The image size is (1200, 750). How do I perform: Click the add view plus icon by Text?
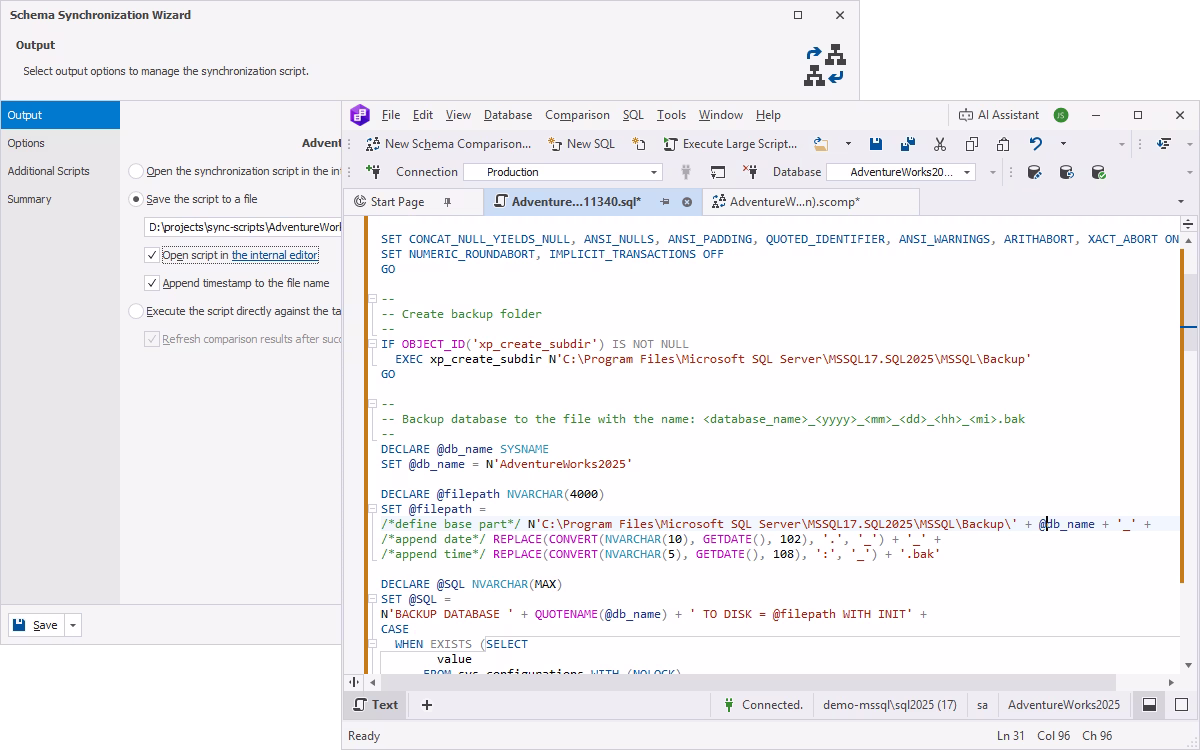(427, 705)
